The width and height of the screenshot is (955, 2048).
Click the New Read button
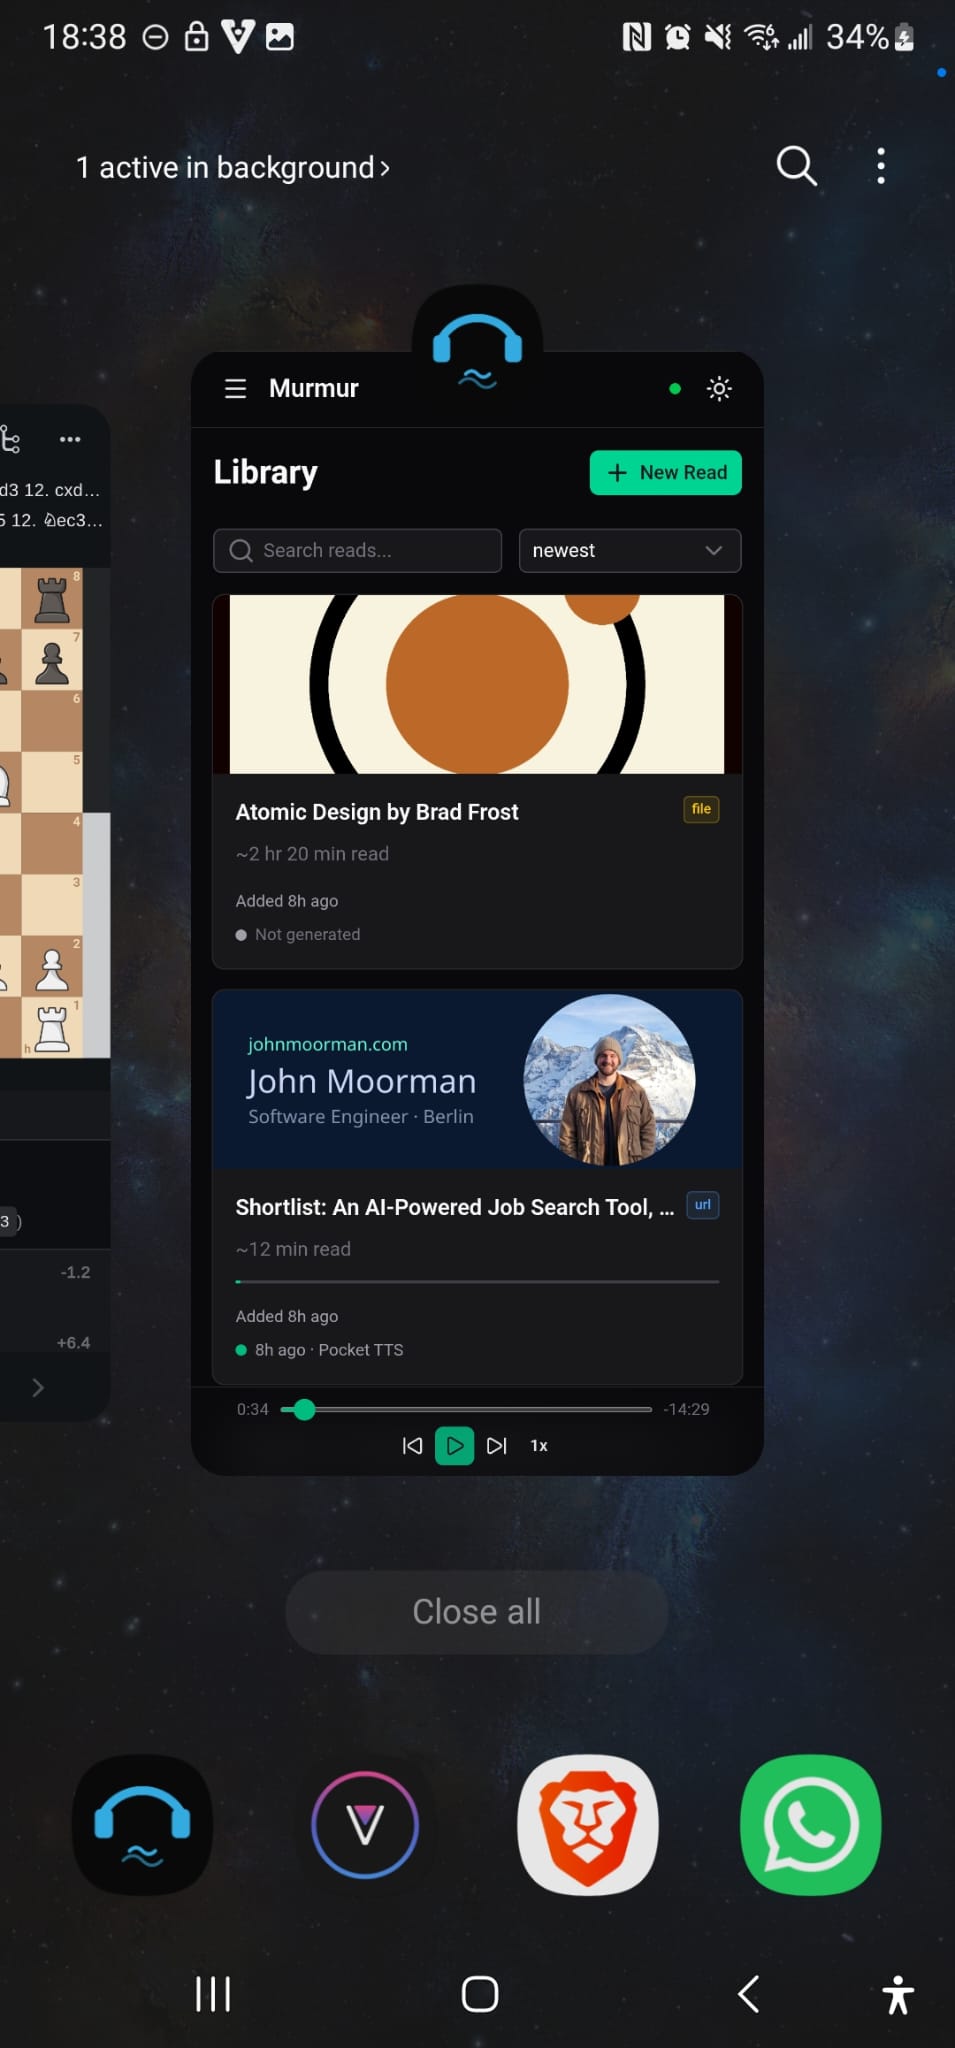[x=665, y=472]
